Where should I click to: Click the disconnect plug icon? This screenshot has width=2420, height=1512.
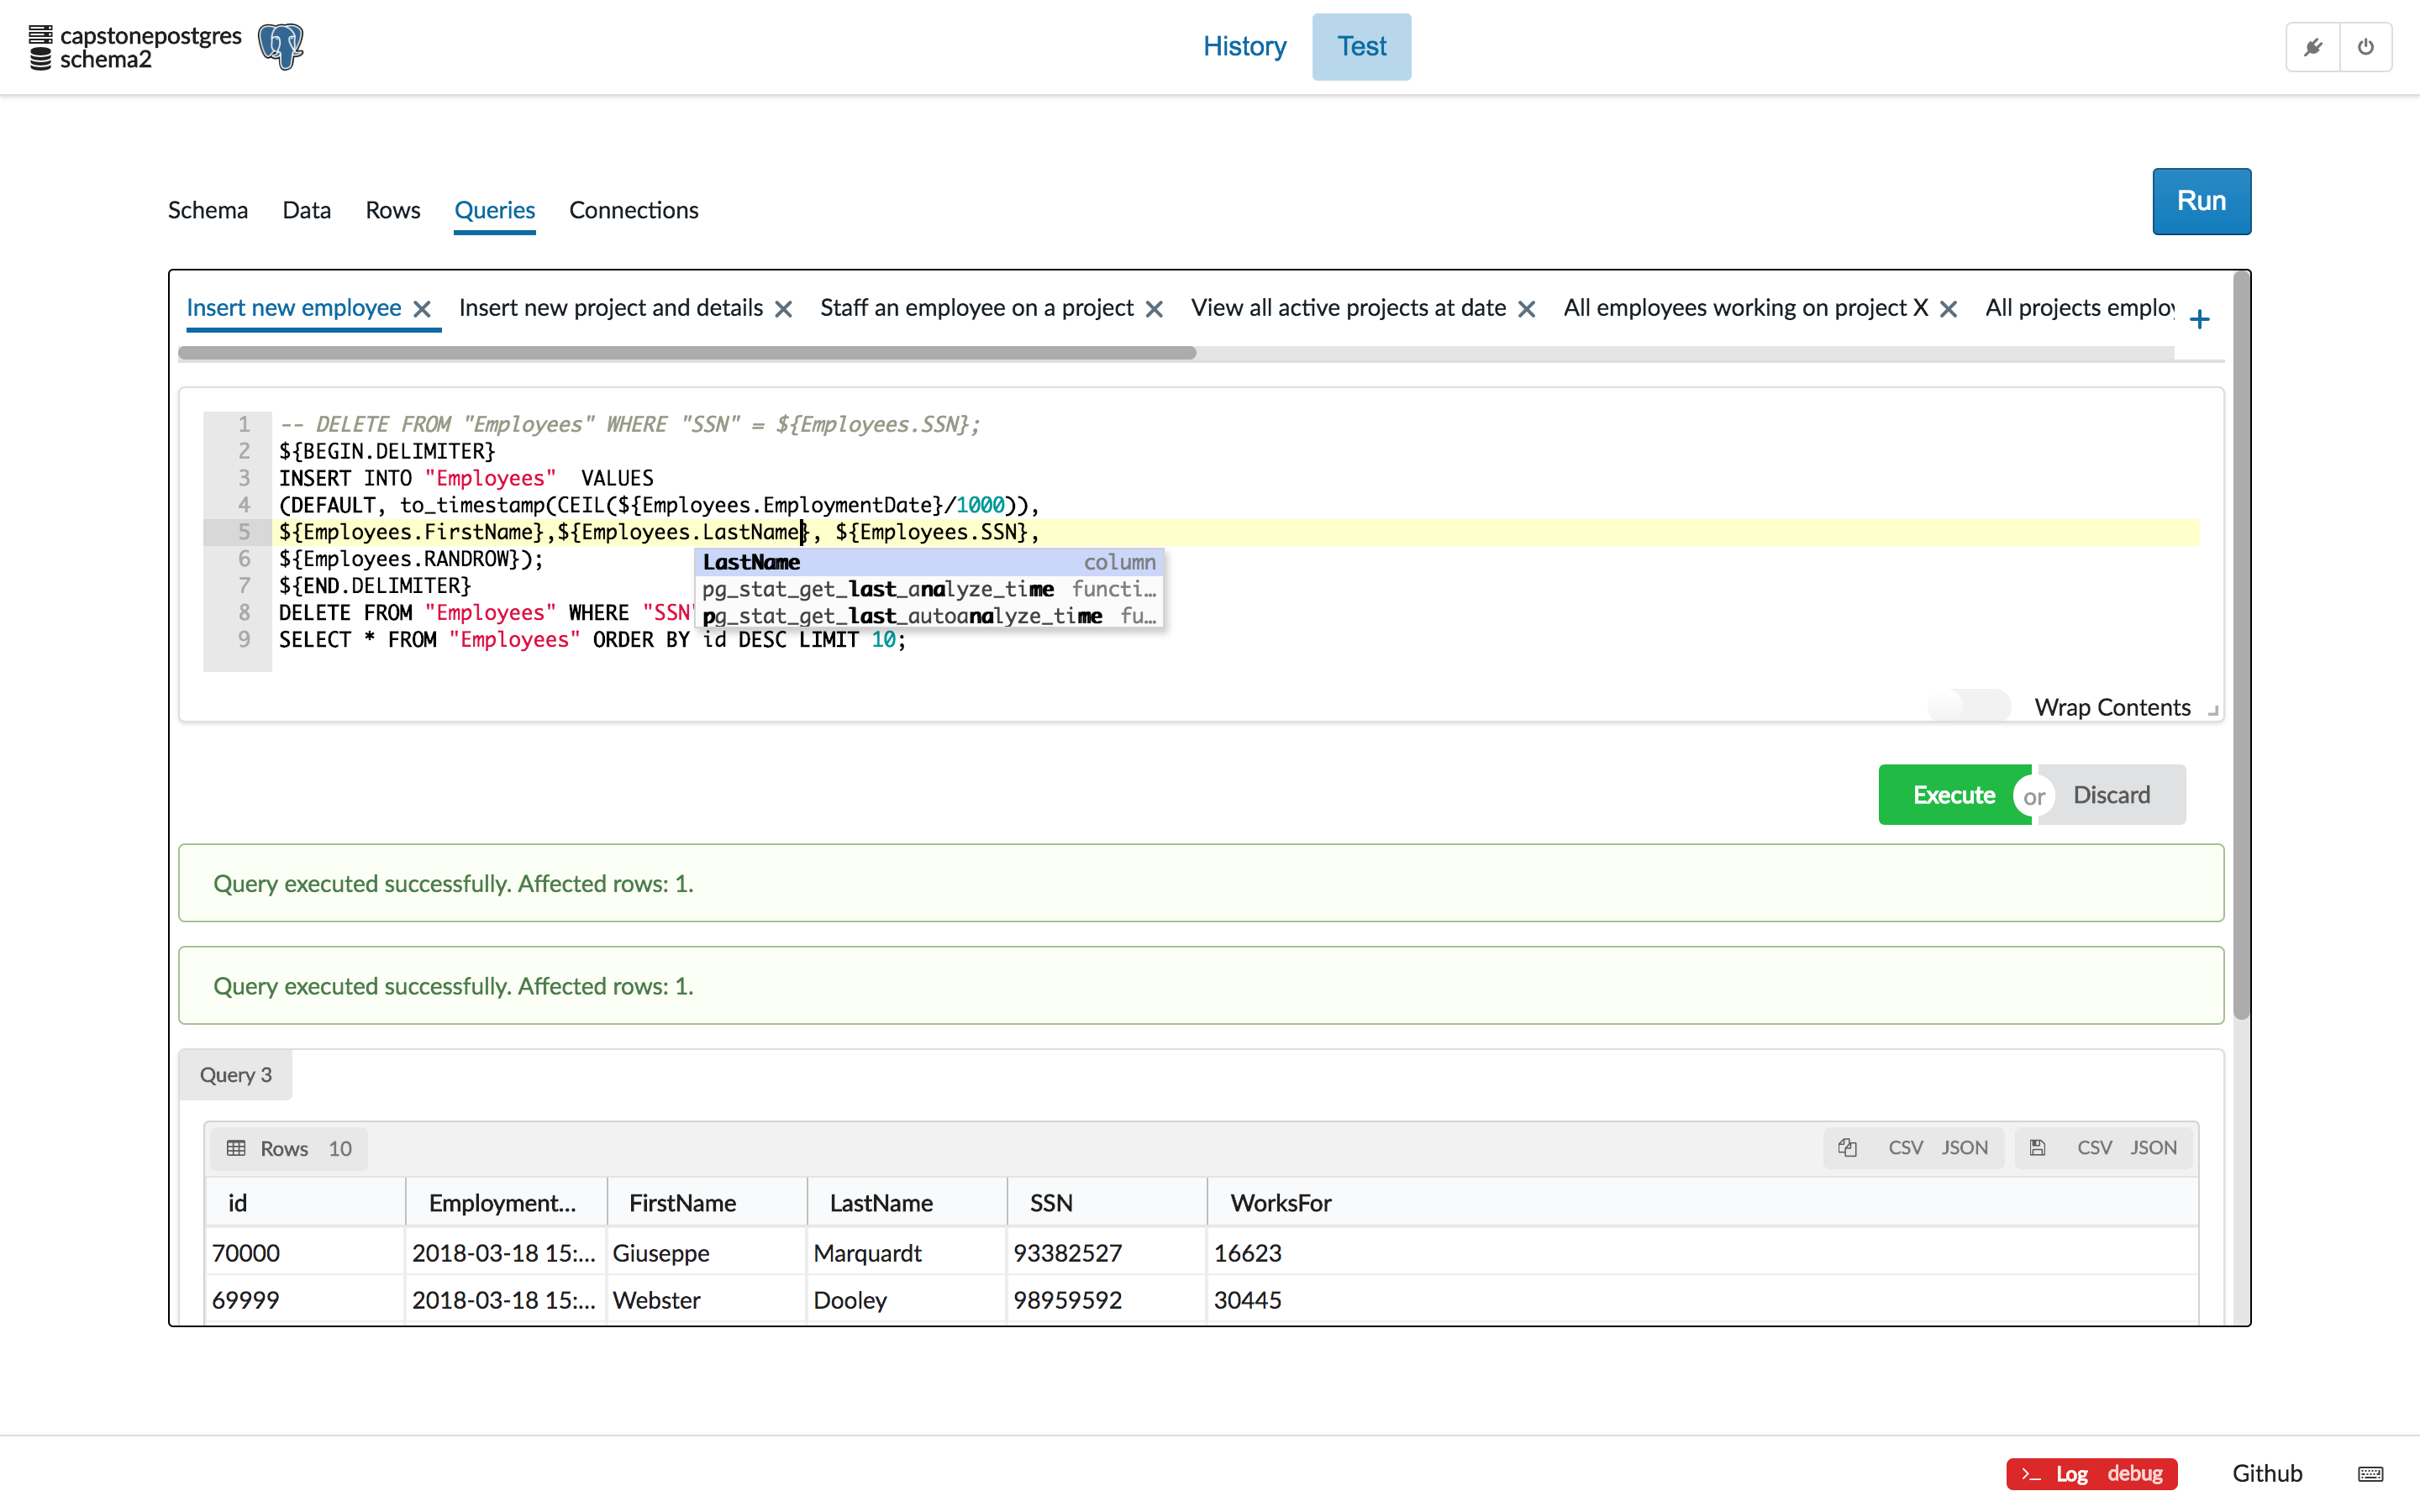[x=2313, y=47]
